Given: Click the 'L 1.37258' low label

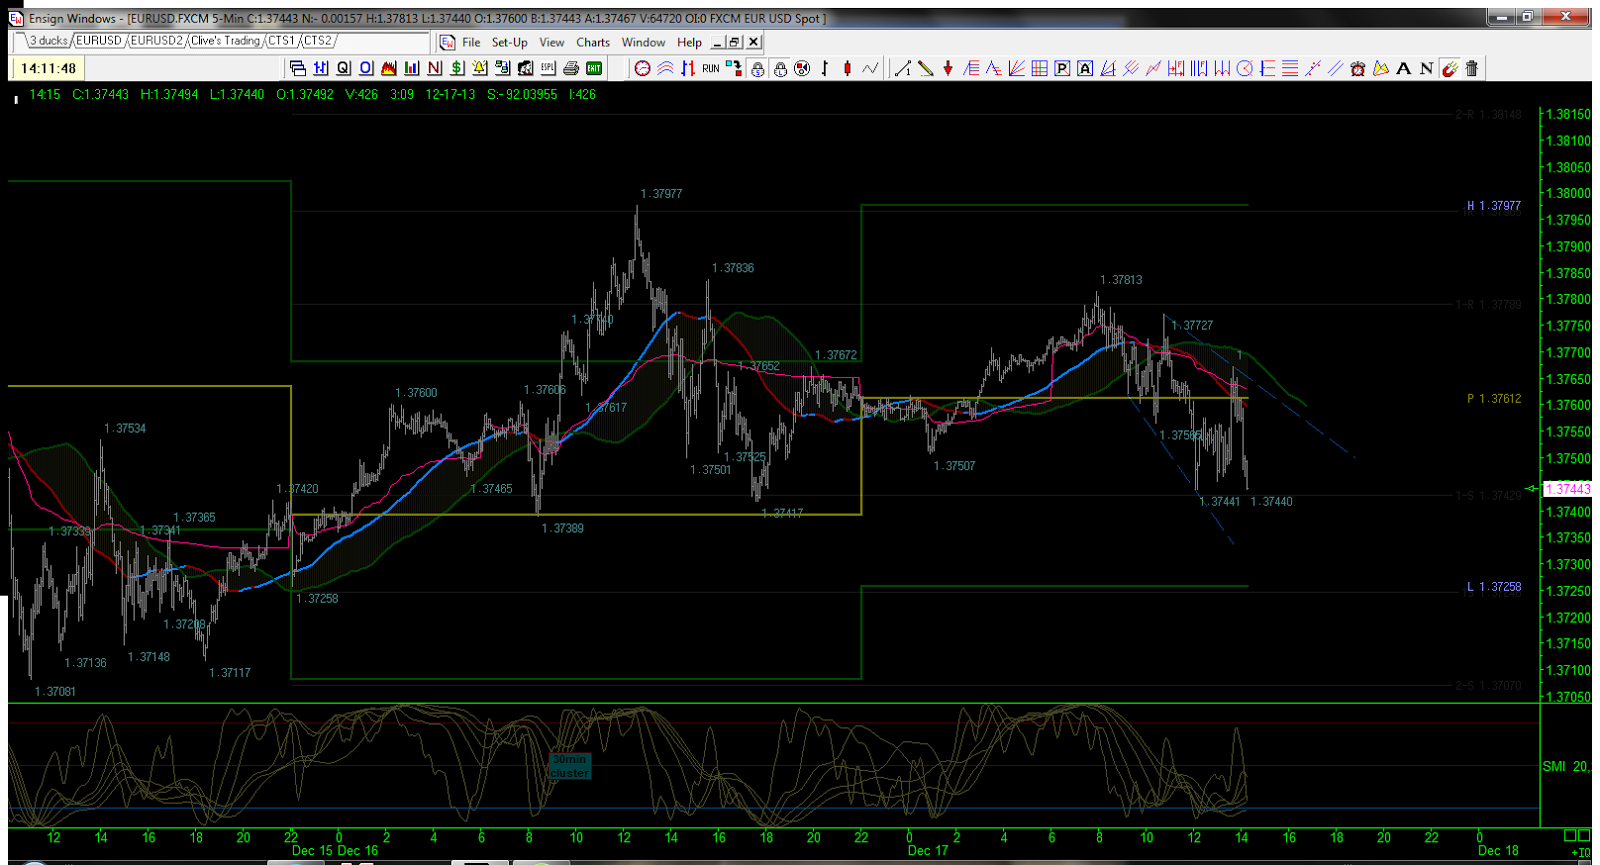Looking at the screenshot, I should point(1493,587).
